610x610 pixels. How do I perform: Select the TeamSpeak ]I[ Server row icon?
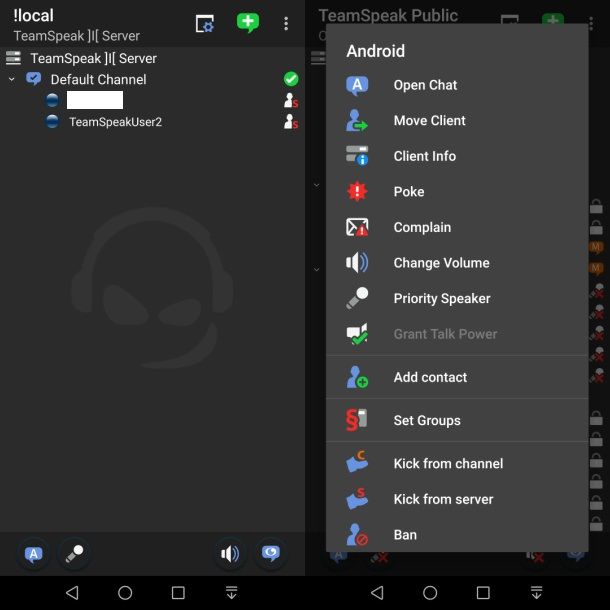13,58
